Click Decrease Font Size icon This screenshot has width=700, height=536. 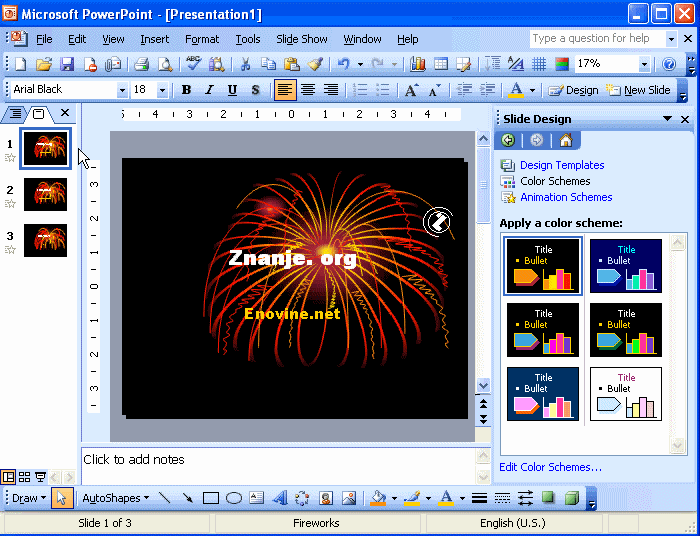pos(434,90)
